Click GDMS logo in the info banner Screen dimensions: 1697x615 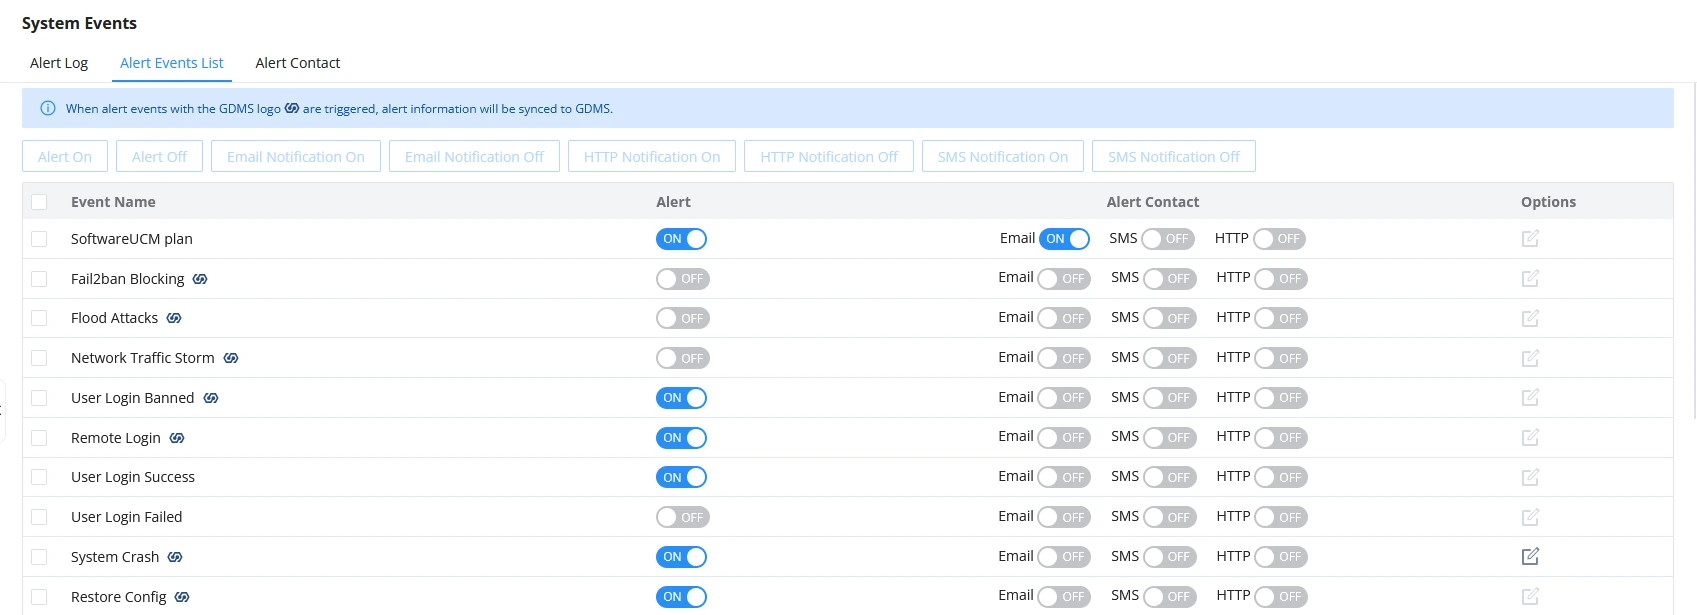292,108
